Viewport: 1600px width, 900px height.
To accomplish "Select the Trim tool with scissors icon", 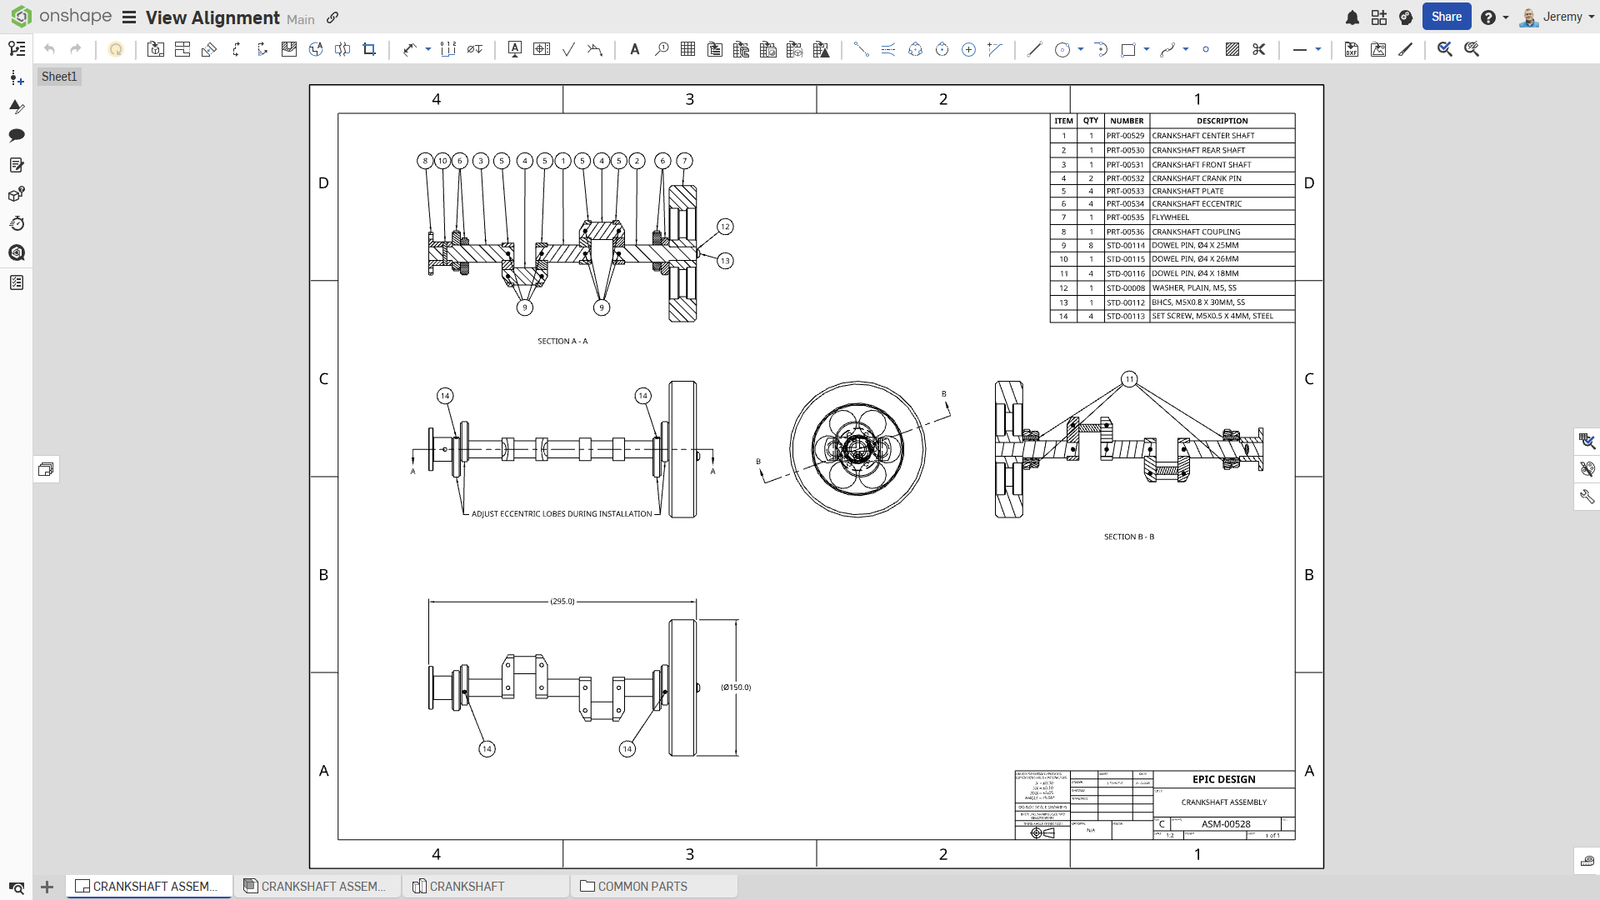I will [x=1259, y=49].
